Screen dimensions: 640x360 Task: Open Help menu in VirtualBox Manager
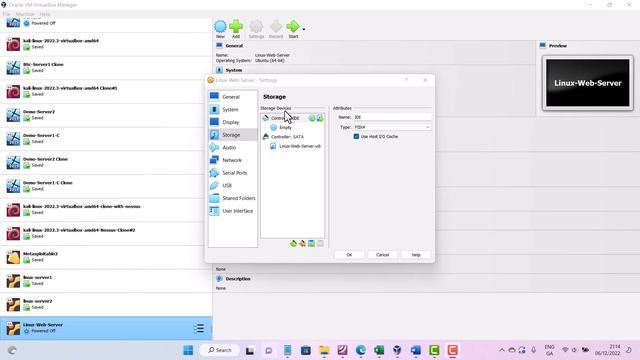45,14
